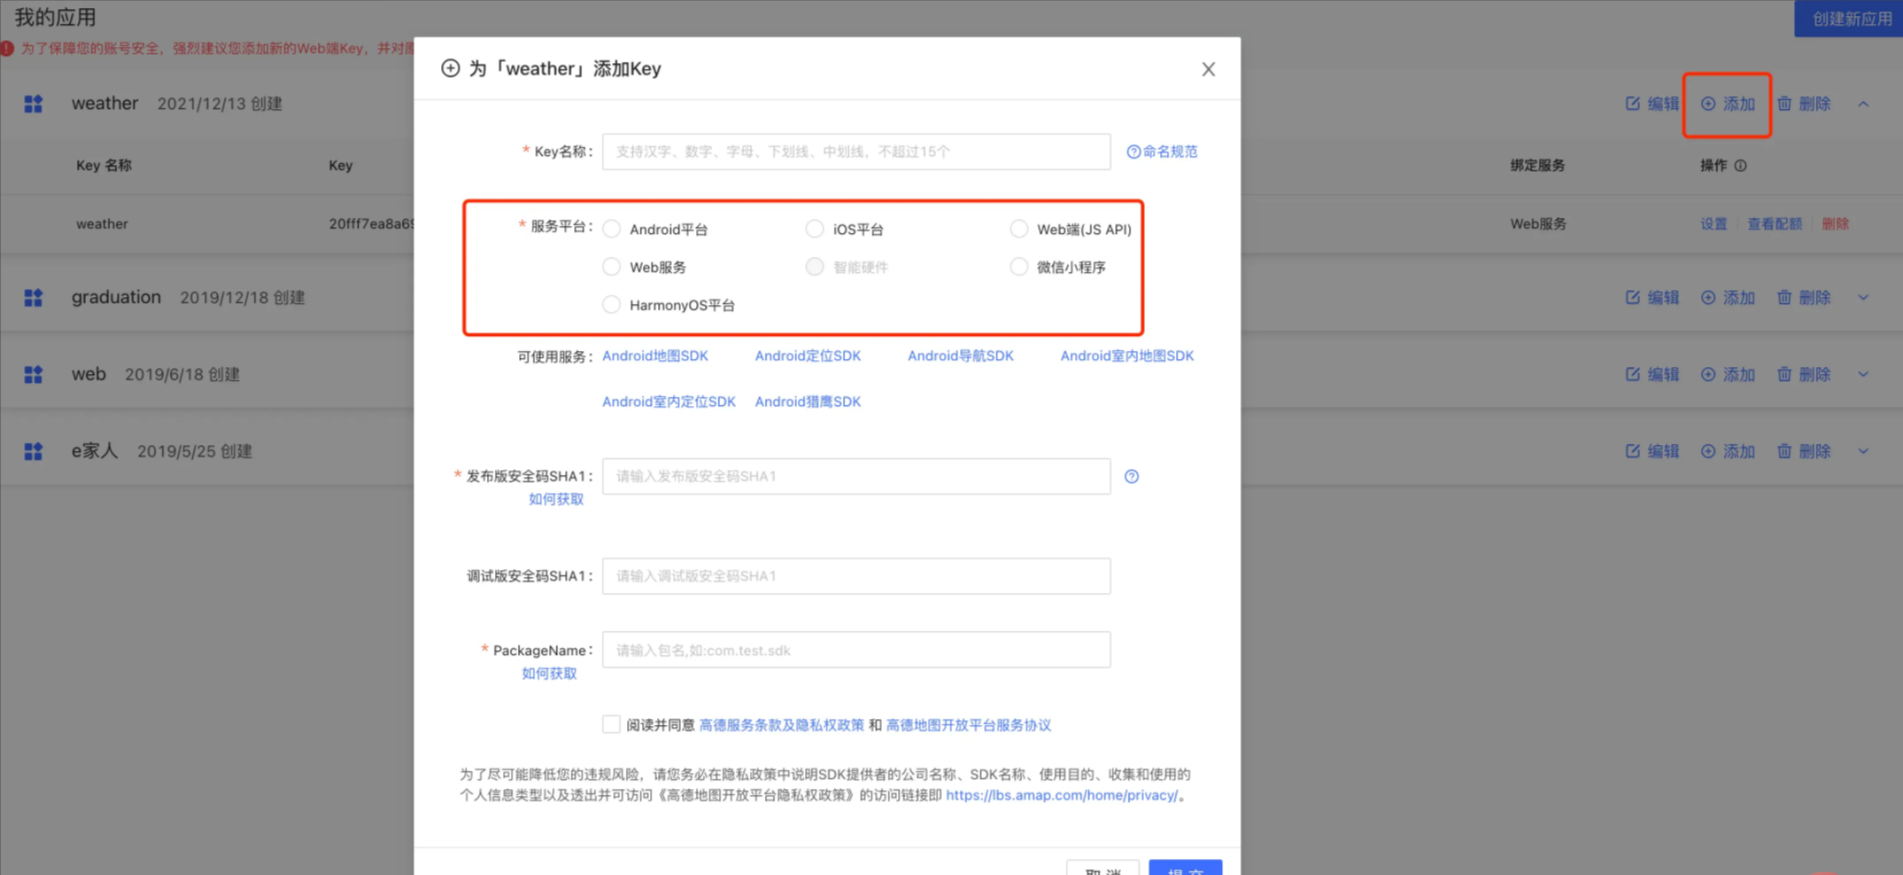Click the graduation app grid icon
1903x875 pixels.
33,298
